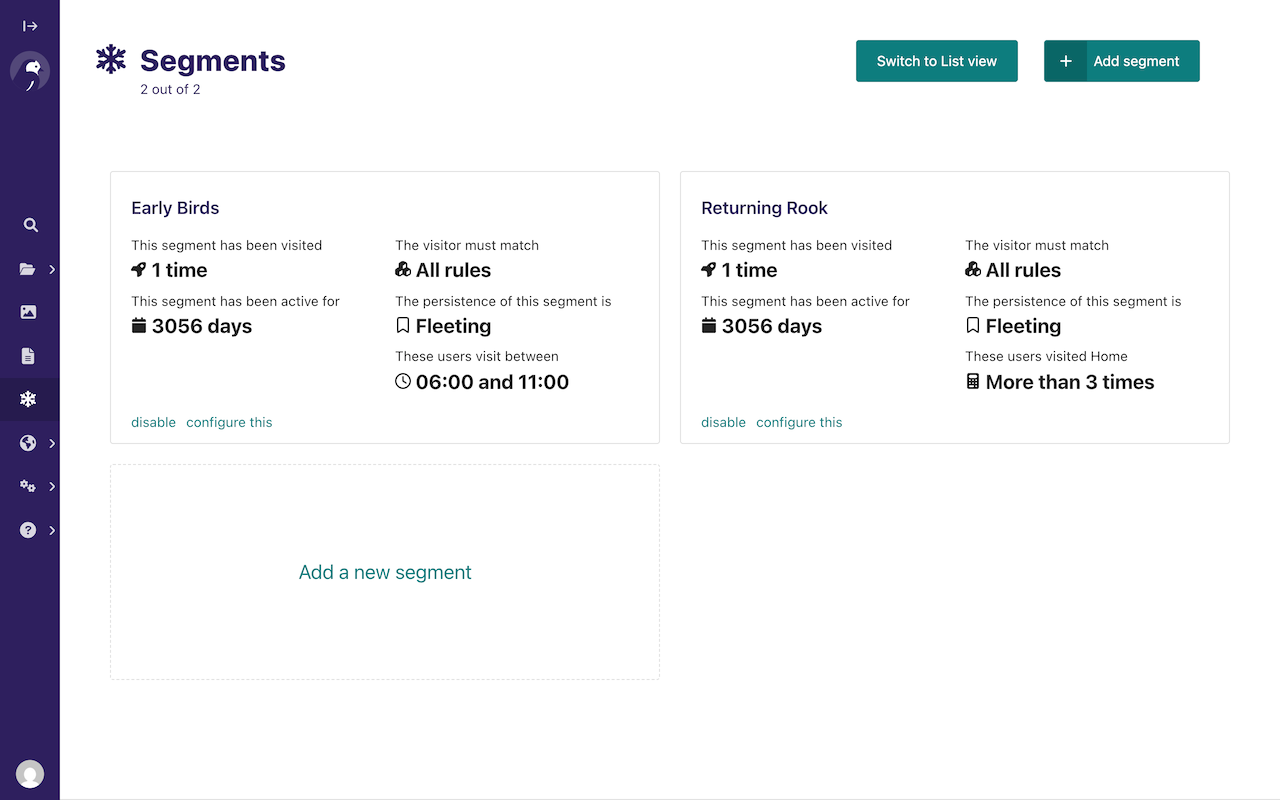Image resolution: width=1280 pixels, height=800 pixels.
Task: Select the globe icon in the sidebar
Action: [x=27, y=442]
